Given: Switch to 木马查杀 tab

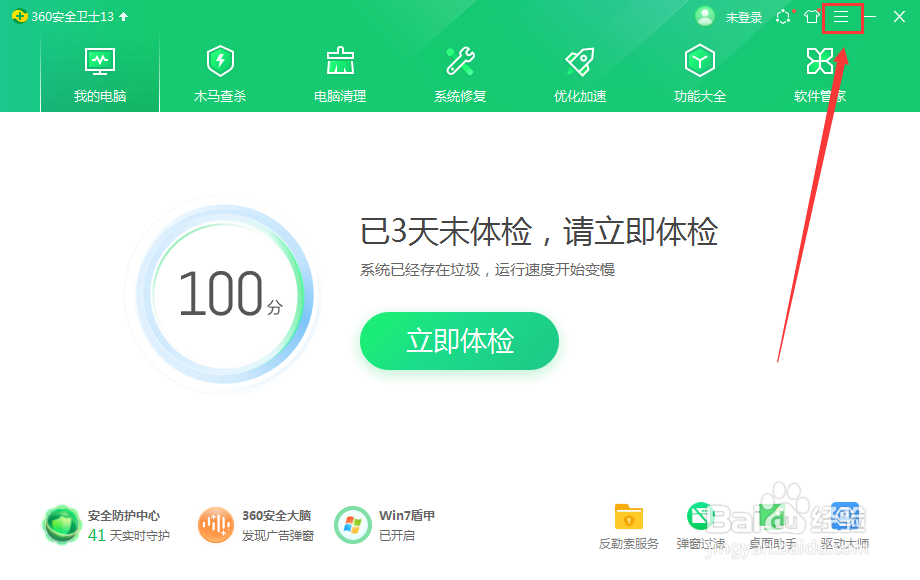Looking at the screenshot, I should 220,74.
